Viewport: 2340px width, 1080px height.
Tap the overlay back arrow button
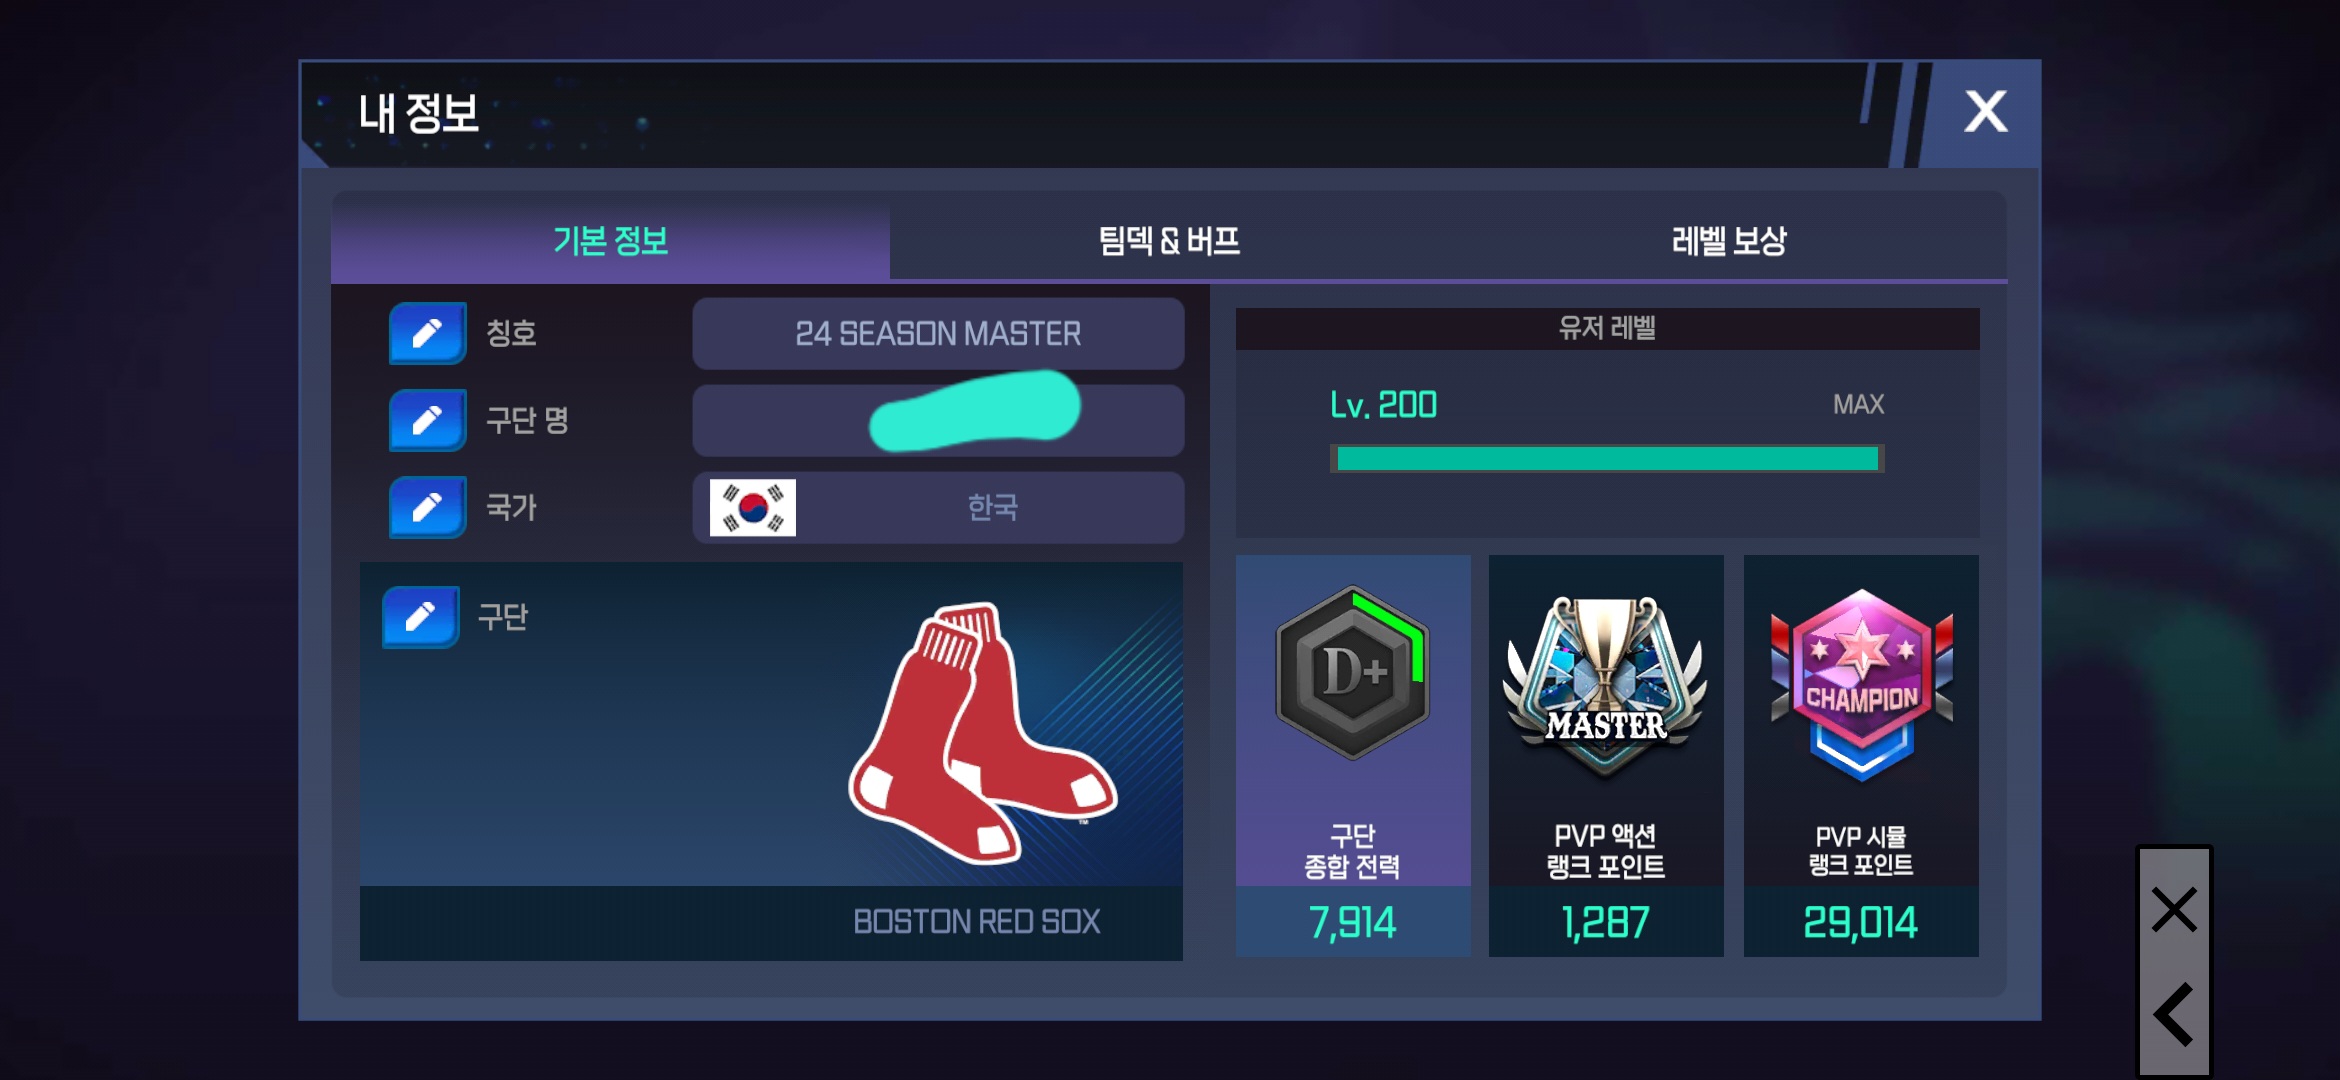(x=2174, y=1014)
